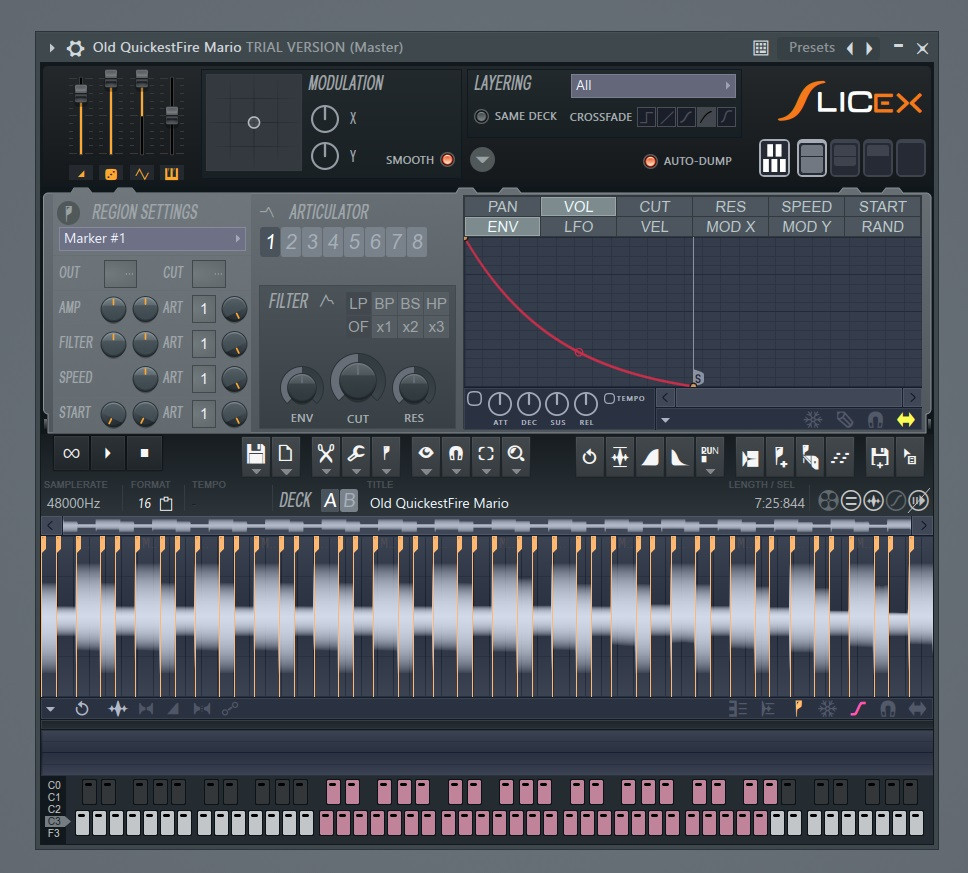Click the pink Slide curve icon
Viewport: 968px width, 873px height.
(x=857, y=708)
